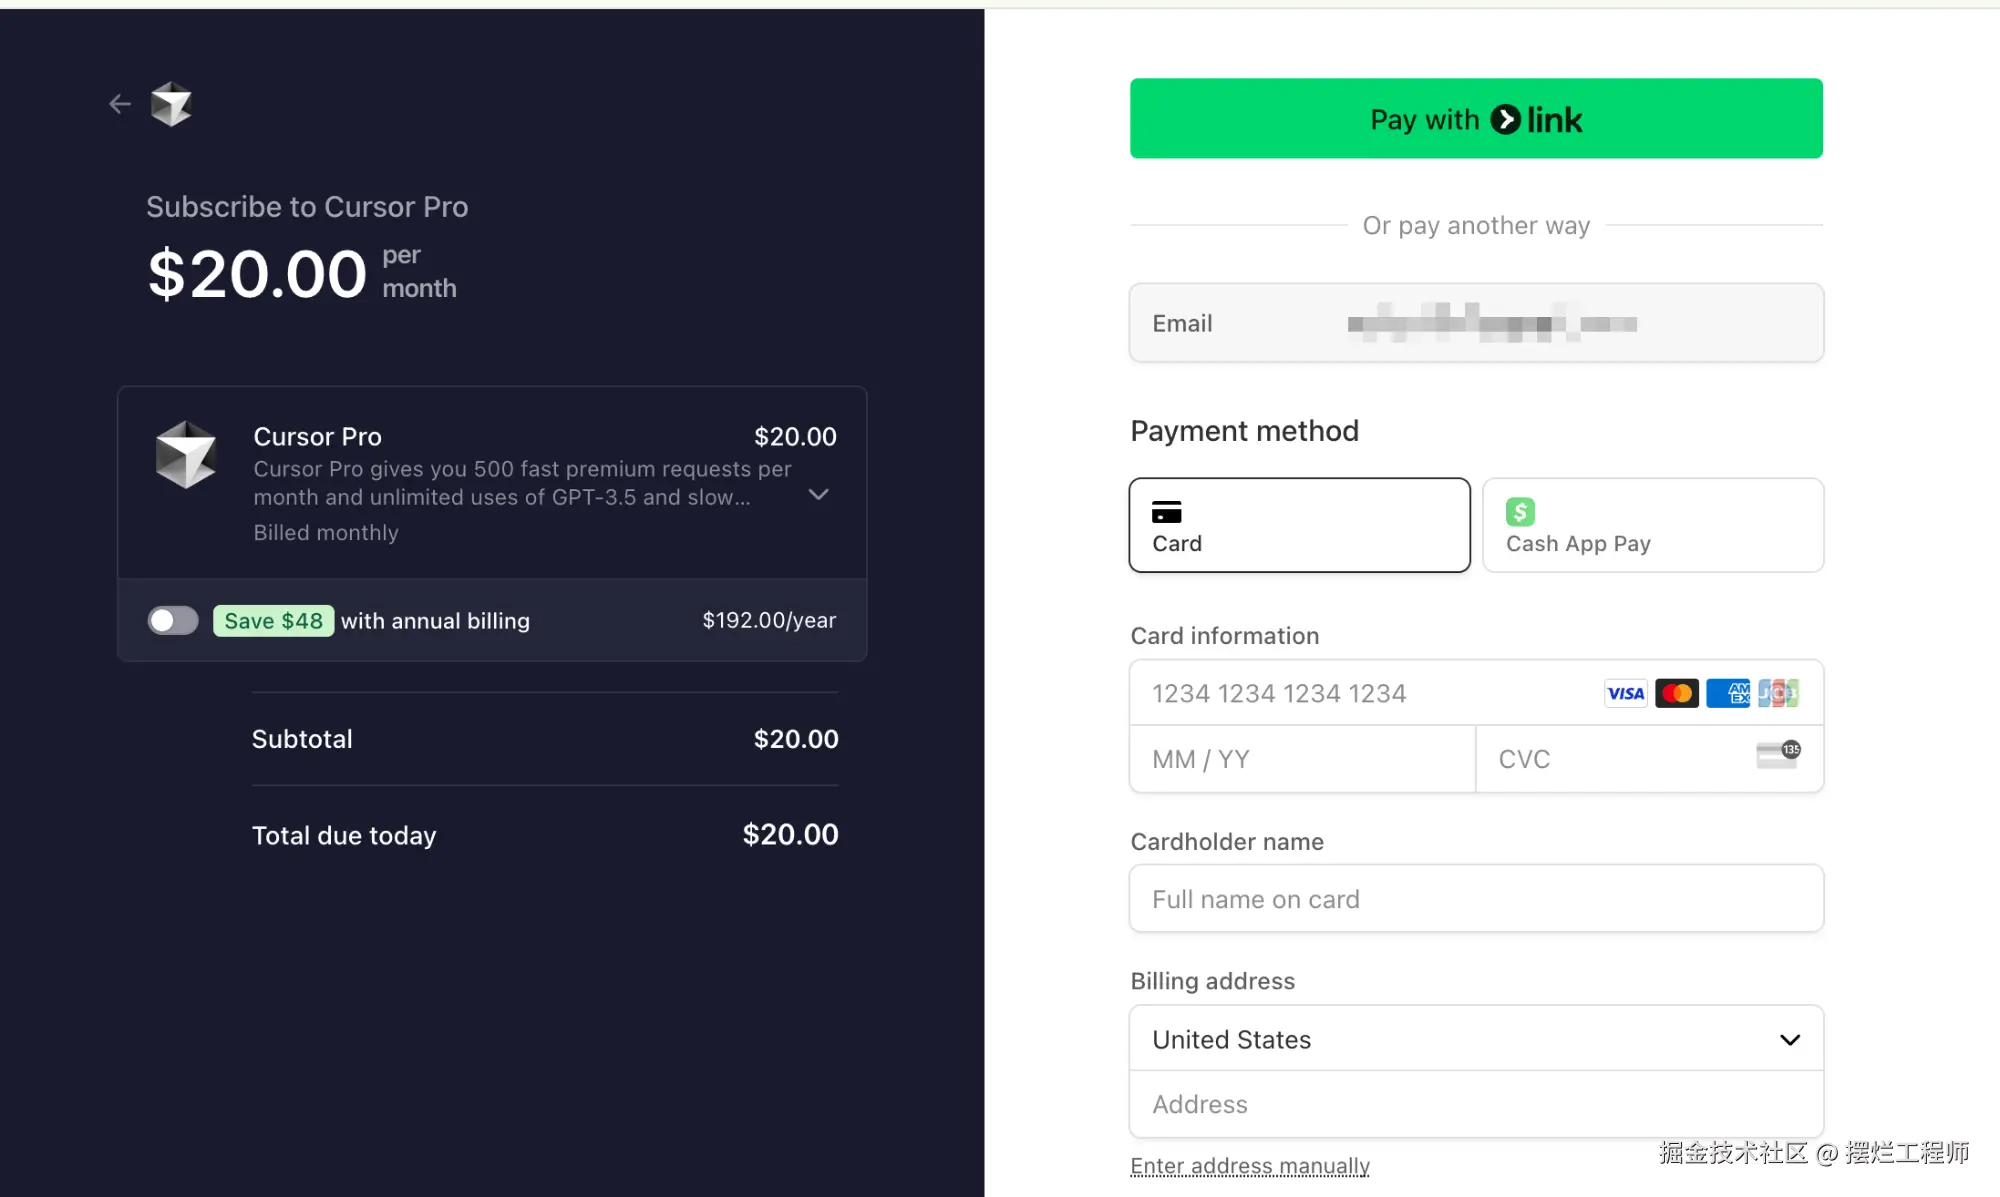Click the Cursor logo beside back arrow

click(x=171, y=104)
